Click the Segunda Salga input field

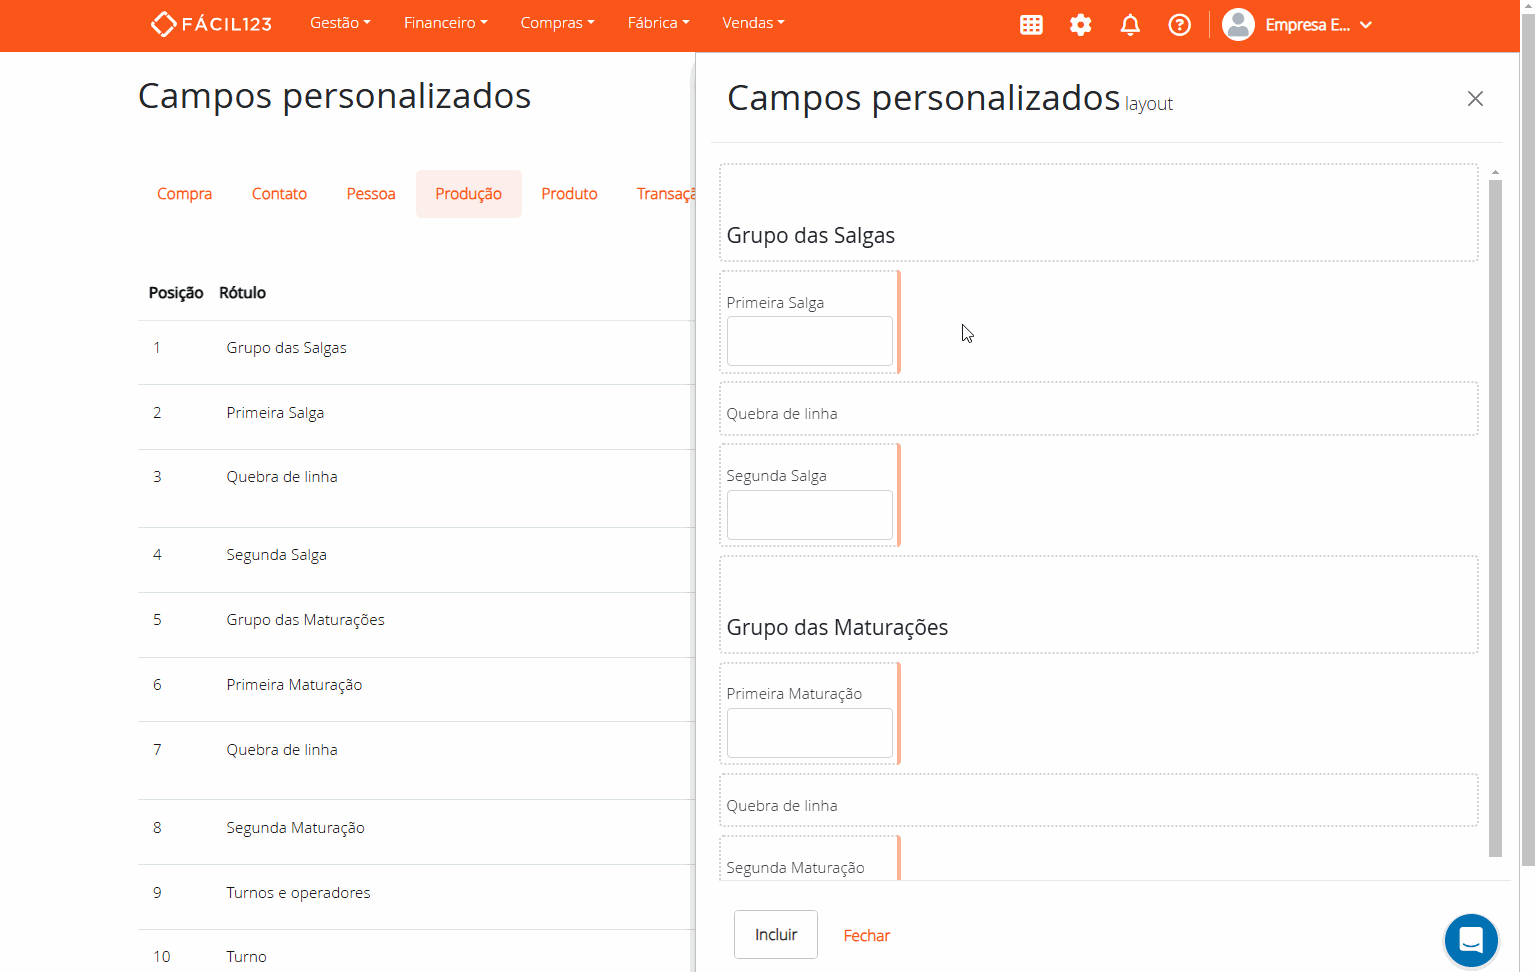(809, 515)
